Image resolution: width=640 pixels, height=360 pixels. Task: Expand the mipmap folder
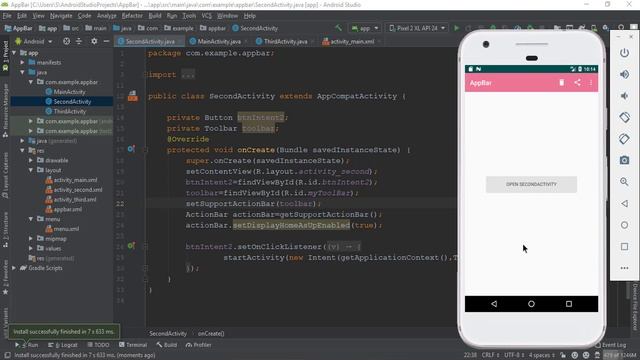[x=31, y=238]
